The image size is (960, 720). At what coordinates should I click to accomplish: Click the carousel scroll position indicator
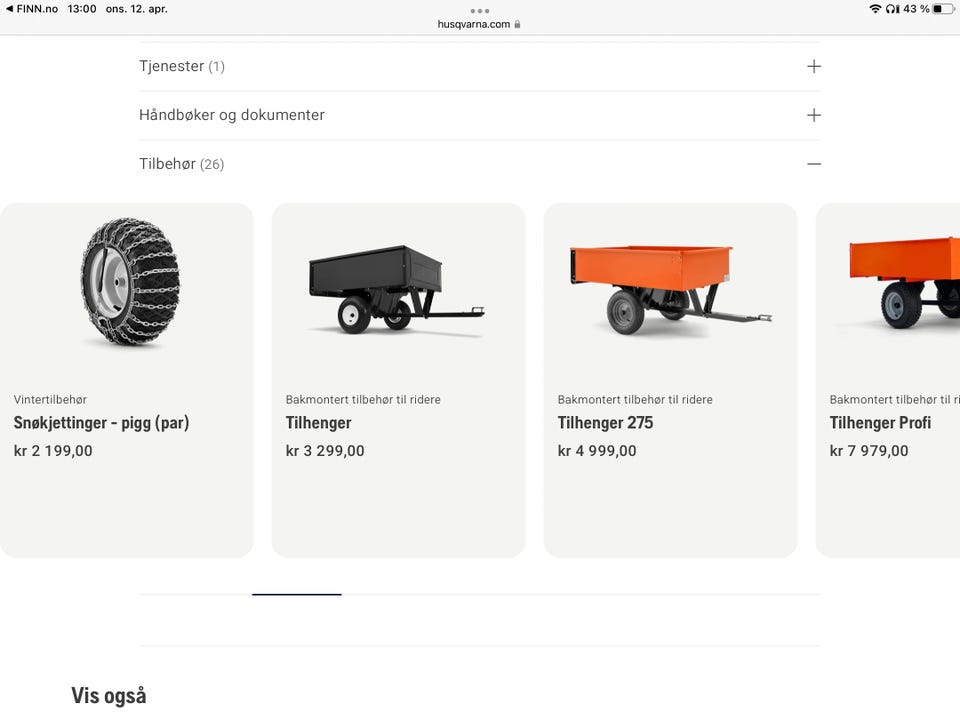coord(297,594)
